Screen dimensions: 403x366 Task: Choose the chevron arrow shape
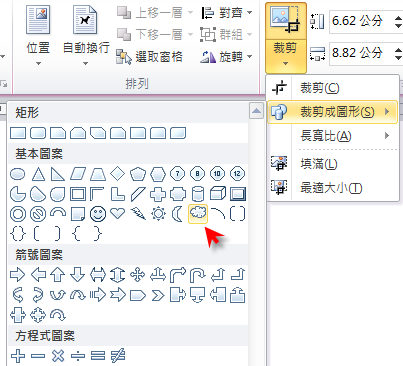(158, 295)
